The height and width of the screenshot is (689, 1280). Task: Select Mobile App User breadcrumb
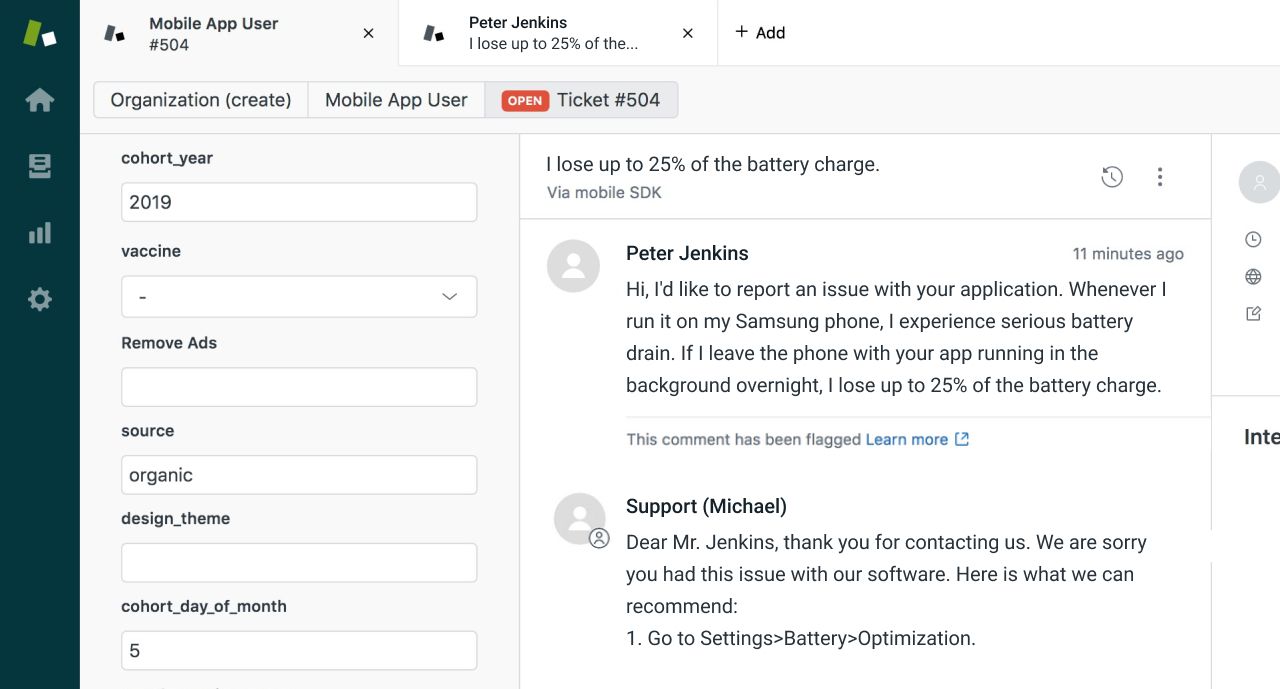[397, 100]
